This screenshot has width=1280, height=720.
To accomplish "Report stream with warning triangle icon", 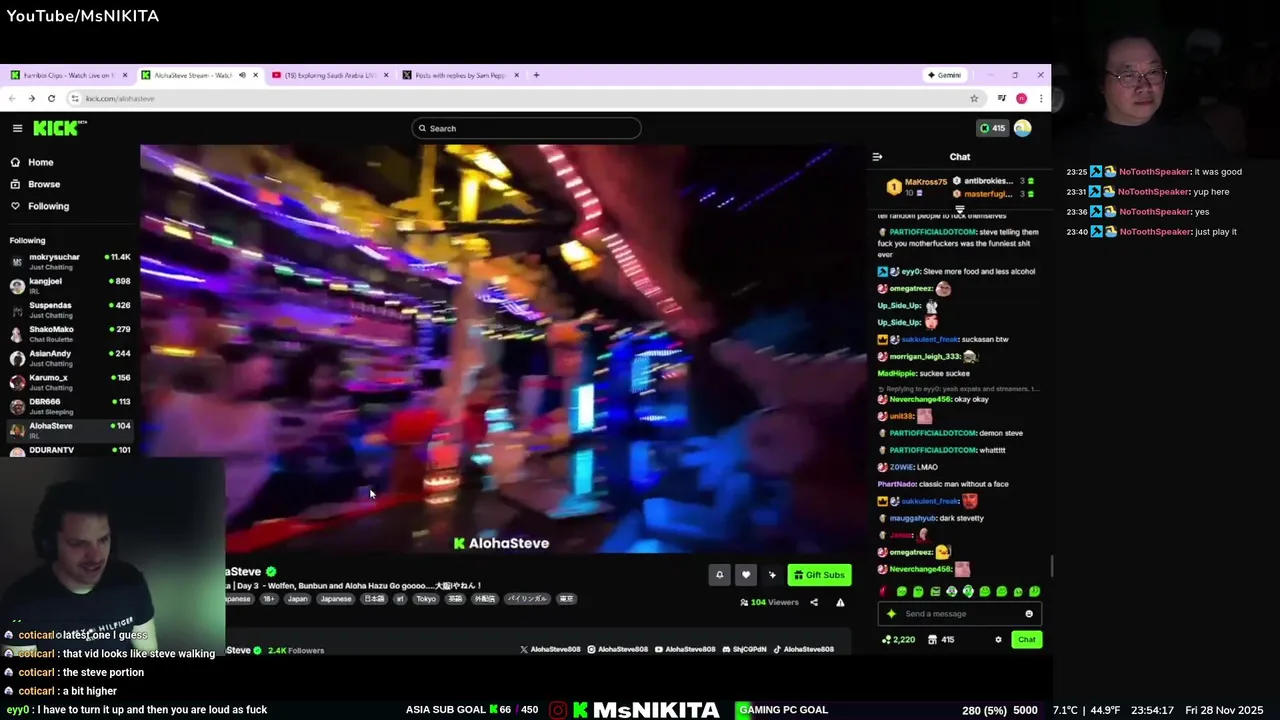I will [840, 602].
